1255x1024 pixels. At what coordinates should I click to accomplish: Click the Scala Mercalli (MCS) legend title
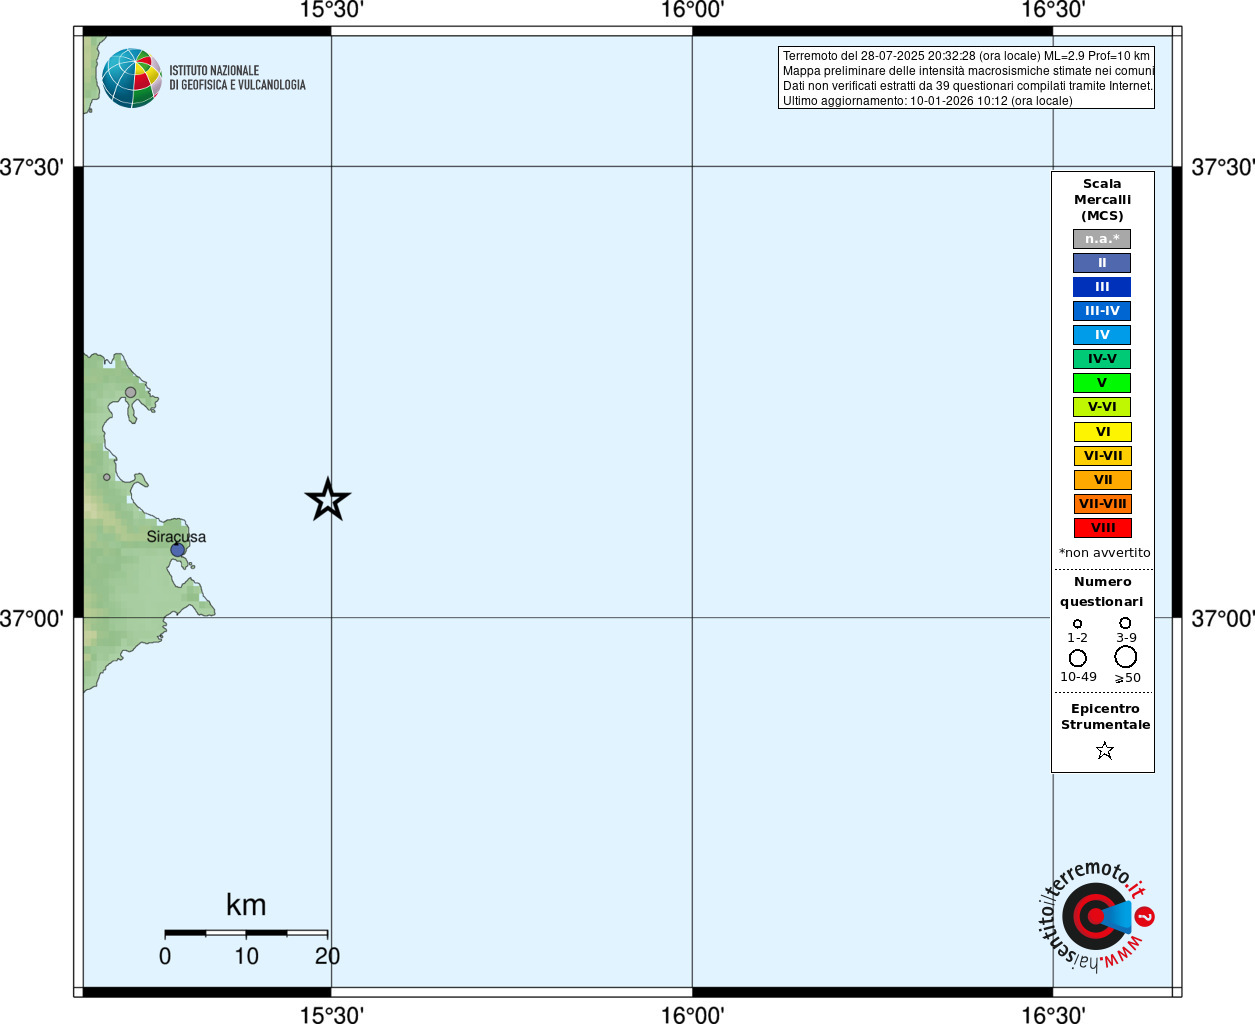tap(1102, 199)
